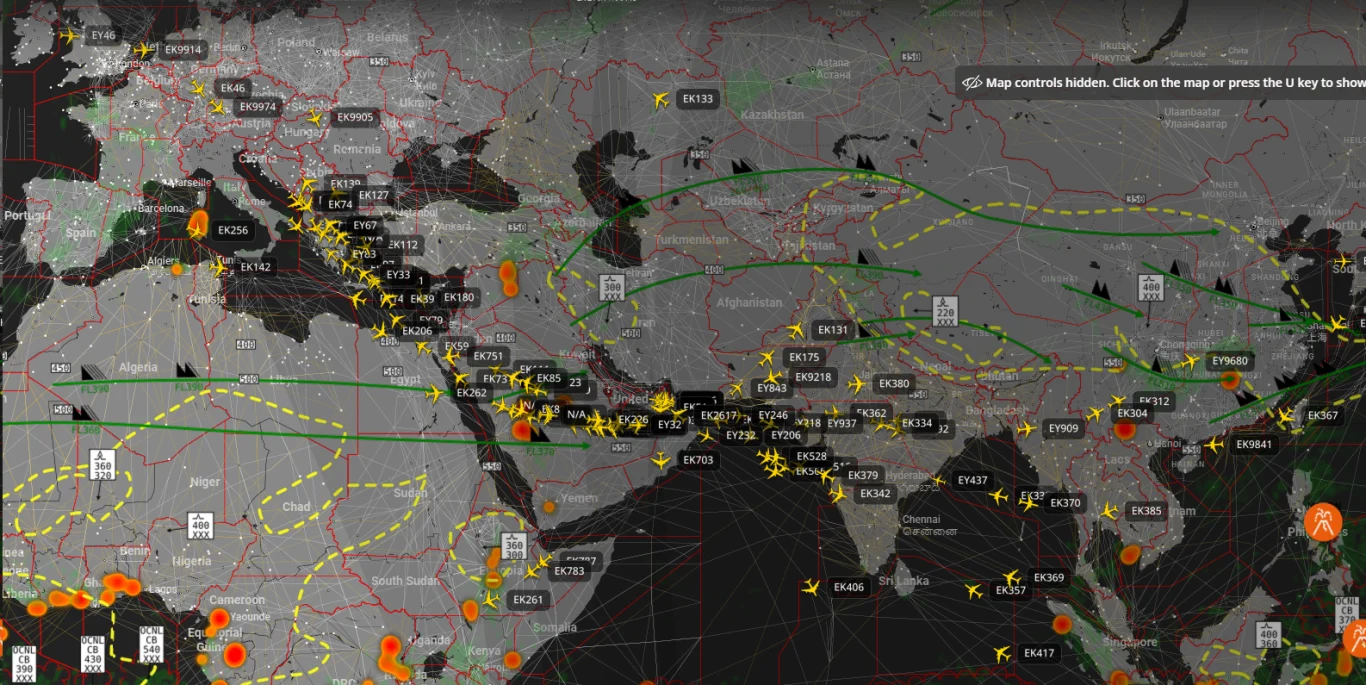Click the EK334 flight label
Image resolution: width=1366 pixels, height=685 pixels.
tap(917, 423)
